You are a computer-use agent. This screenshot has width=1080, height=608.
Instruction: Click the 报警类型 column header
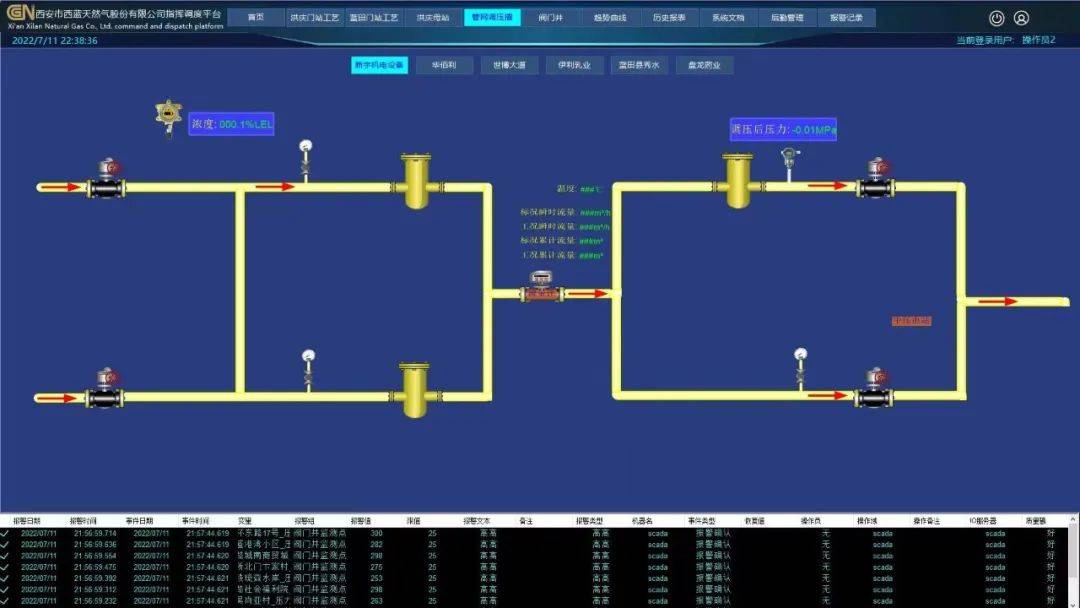click(590, 521)
